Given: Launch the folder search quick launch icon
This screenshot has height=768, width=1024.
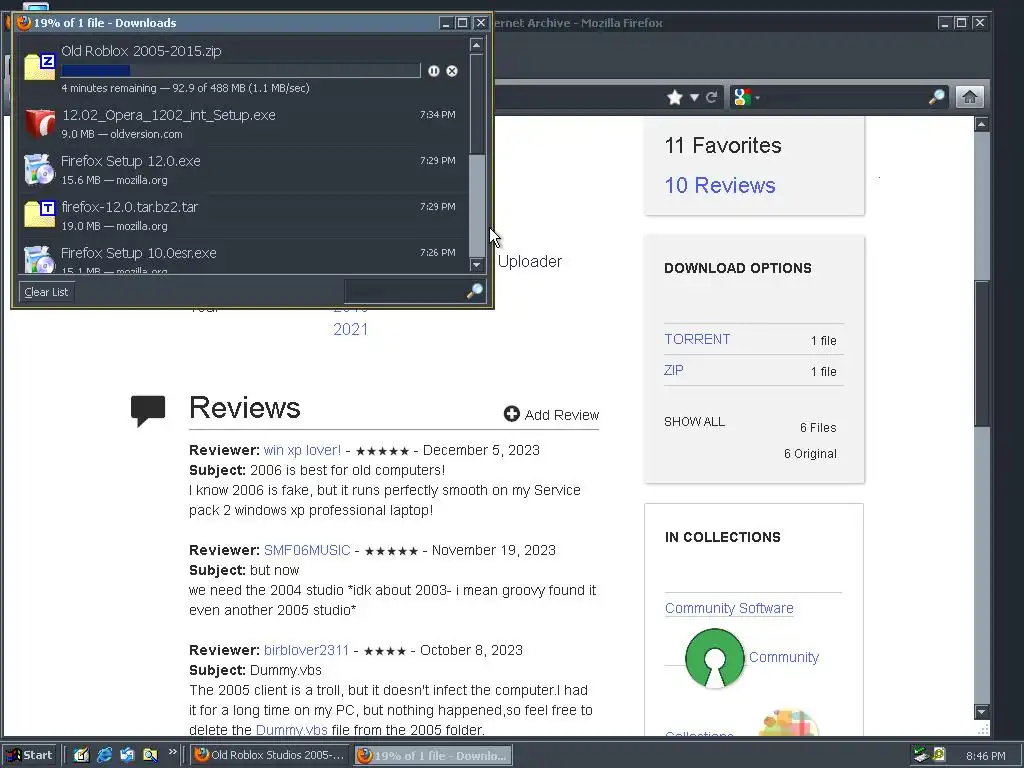Looking at the screenshot, I should tap(150, 755).
